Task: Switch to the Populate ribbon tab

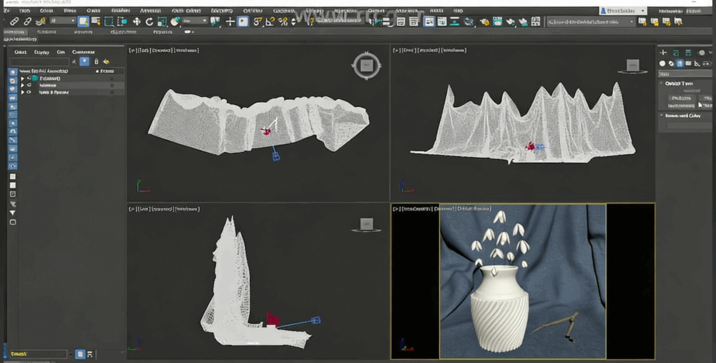Action: point(163,32)
